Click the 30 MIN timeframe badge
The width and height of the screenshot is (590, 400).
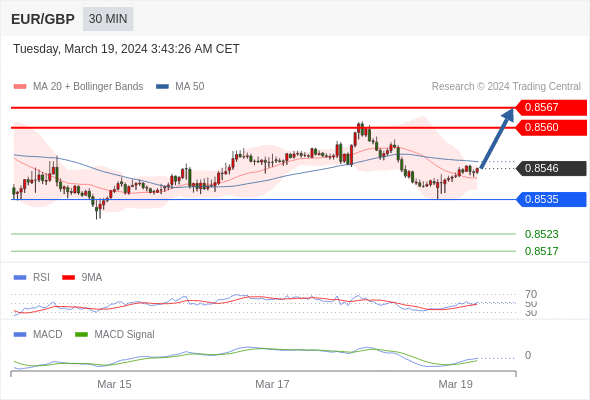(108, 19)
